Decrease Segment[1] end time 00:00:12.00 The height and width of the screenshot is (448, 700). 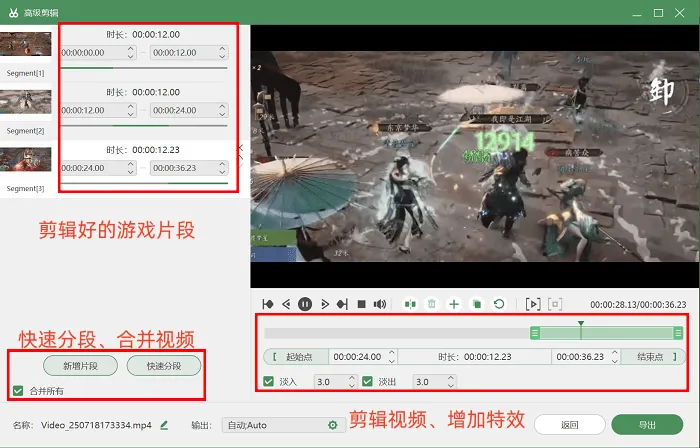pyautogui.click(x=222, y=56)
